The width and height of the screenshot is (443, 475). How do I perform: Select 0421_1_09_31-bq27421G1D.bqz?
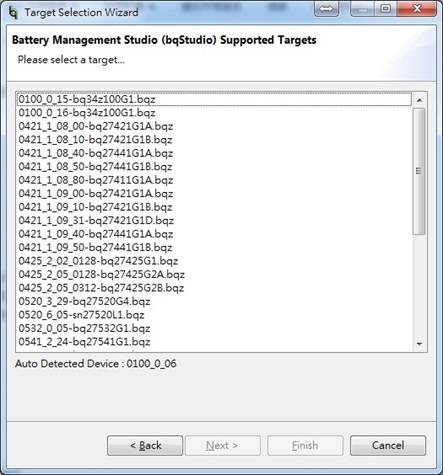pyautogui.click(x=214, y=221)
